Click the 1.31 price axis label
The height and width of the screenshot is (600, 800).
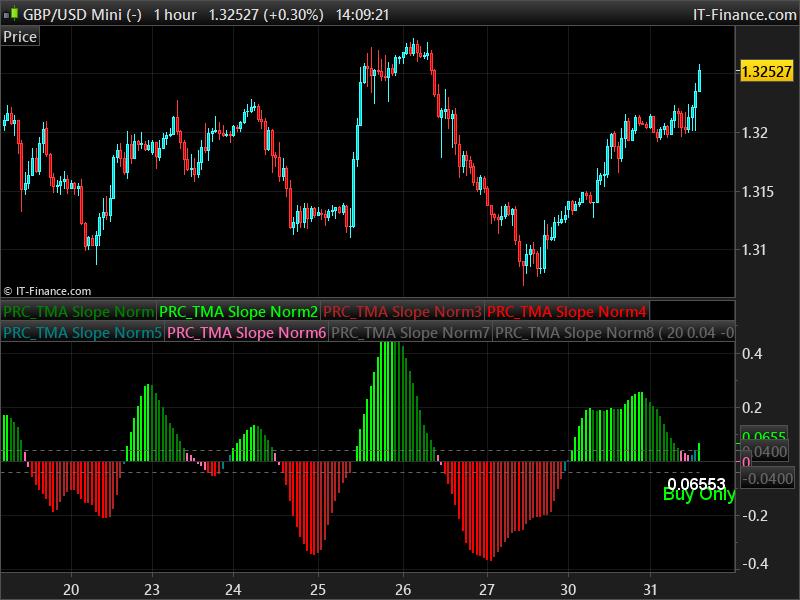point(754,250)
